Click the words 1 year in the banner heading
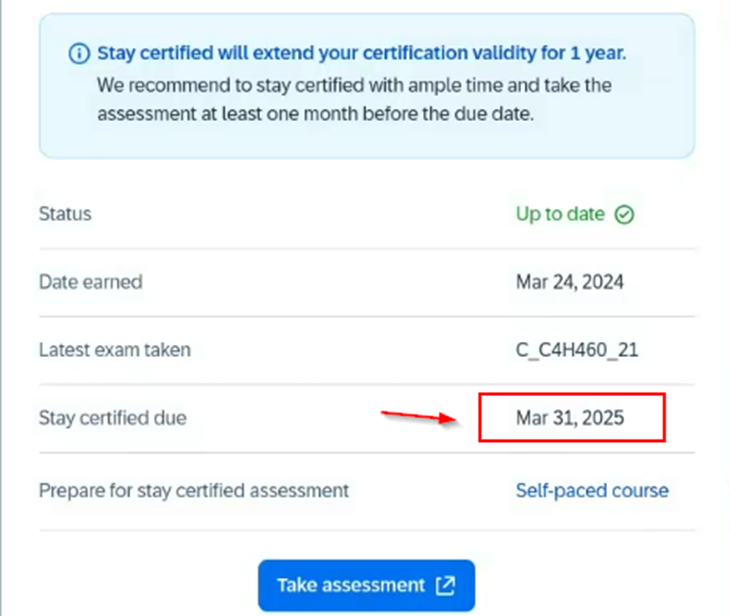Screen dimensions: 730x616 pyautogui.click(x=598, y=53)
